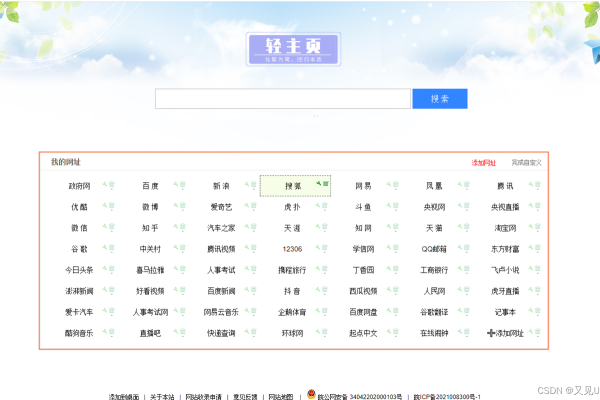This screenshot has width=600, height=400.
Task: Click the 网站地图 footer link
Action: click(281, 397)
